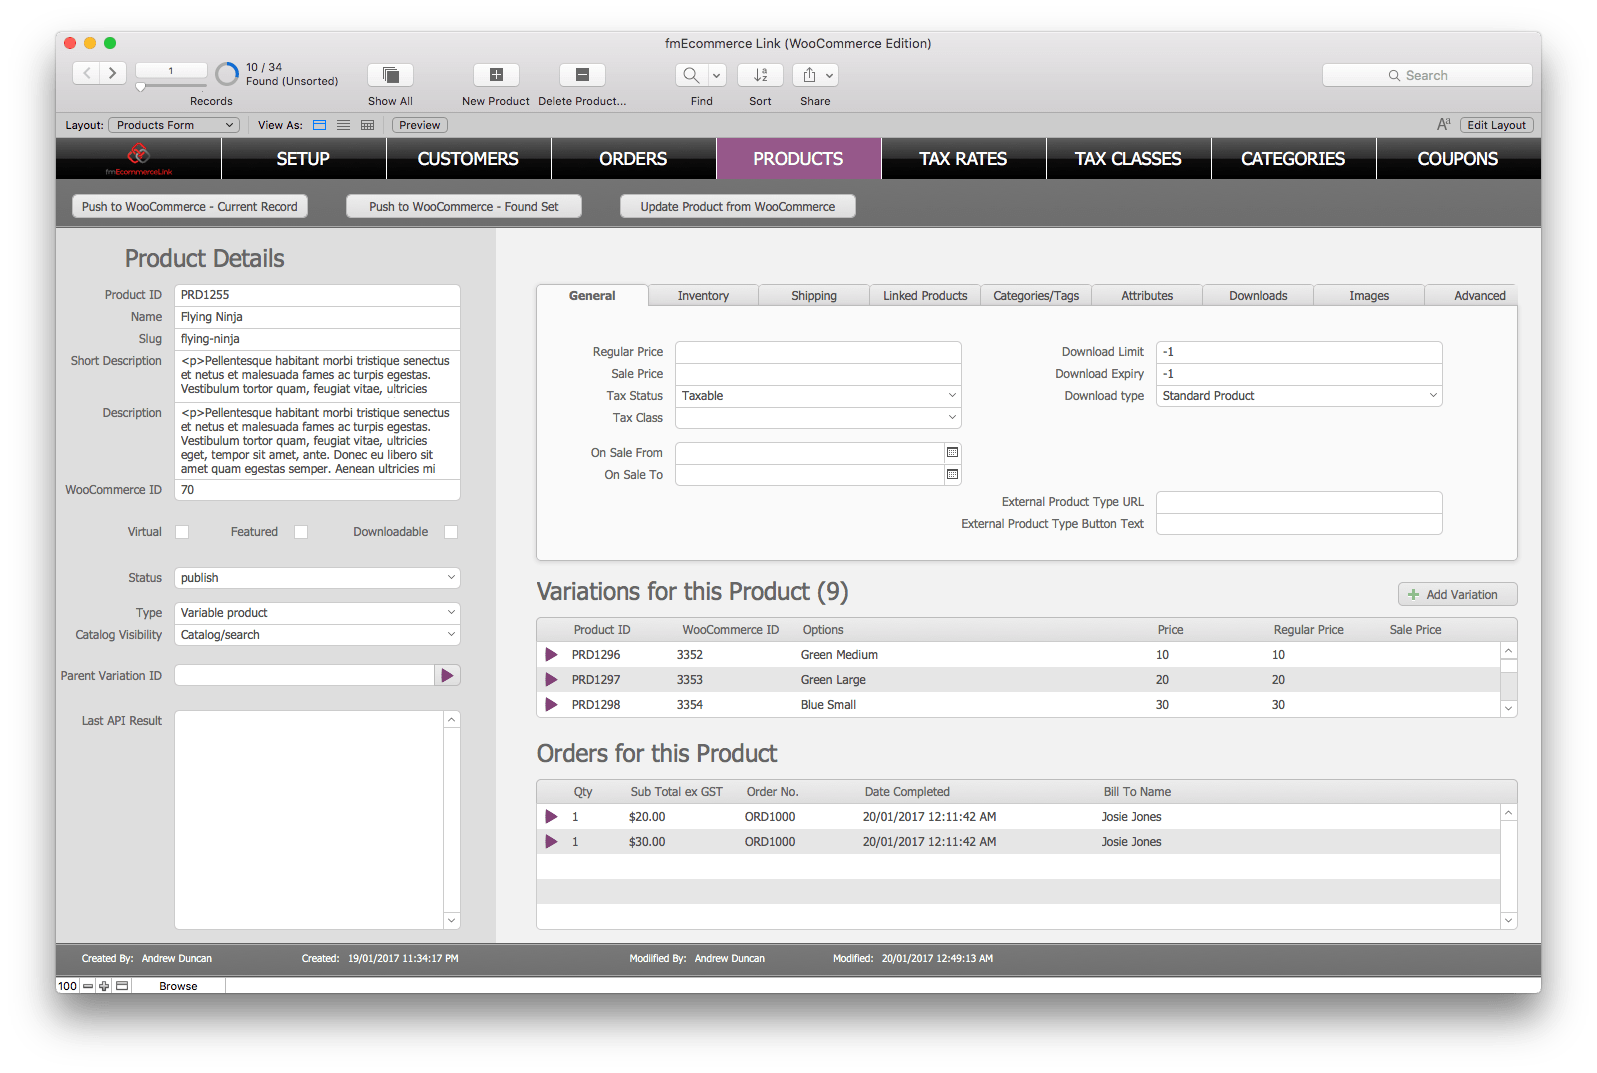Click the Name field Flying Ninja
The image size is (1597, 1073).
pyautogui.click(x=317, y=317)
